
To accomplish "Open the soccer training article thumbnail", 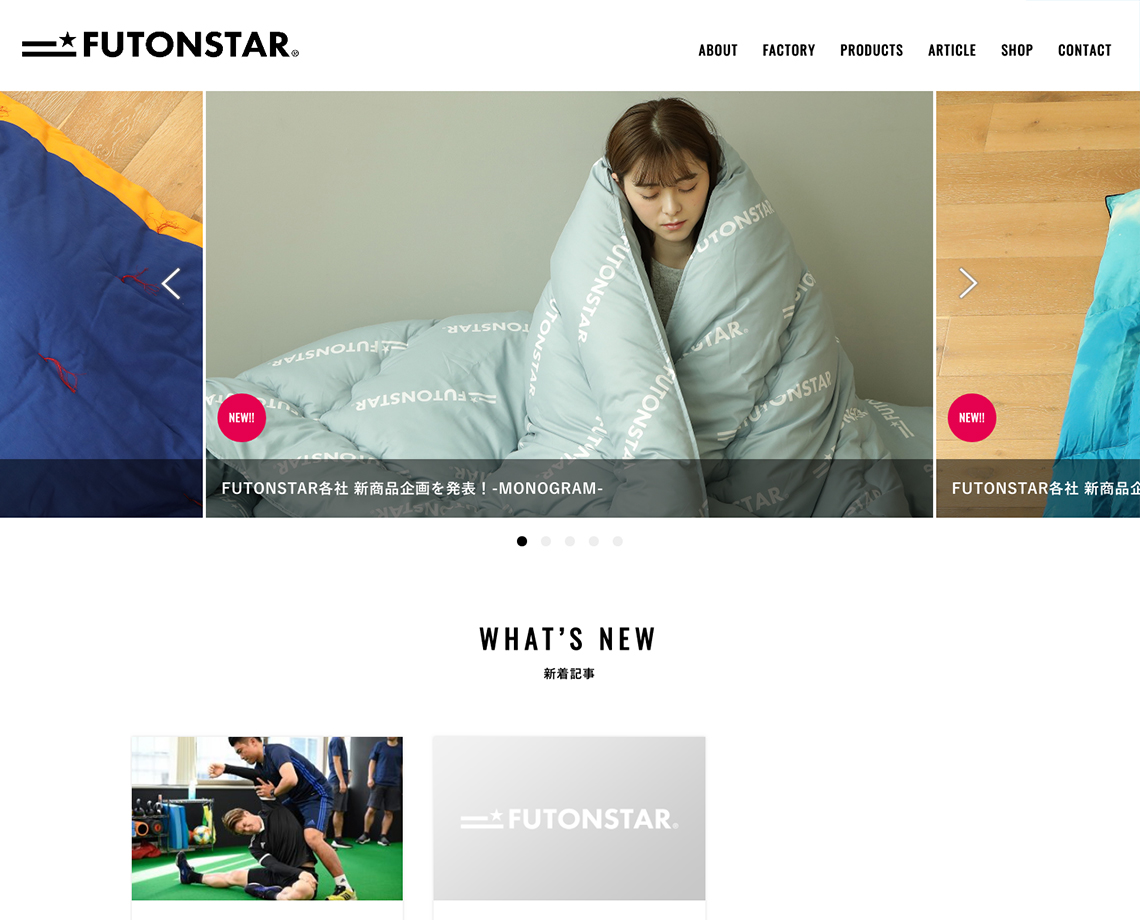I will [267, 818].
